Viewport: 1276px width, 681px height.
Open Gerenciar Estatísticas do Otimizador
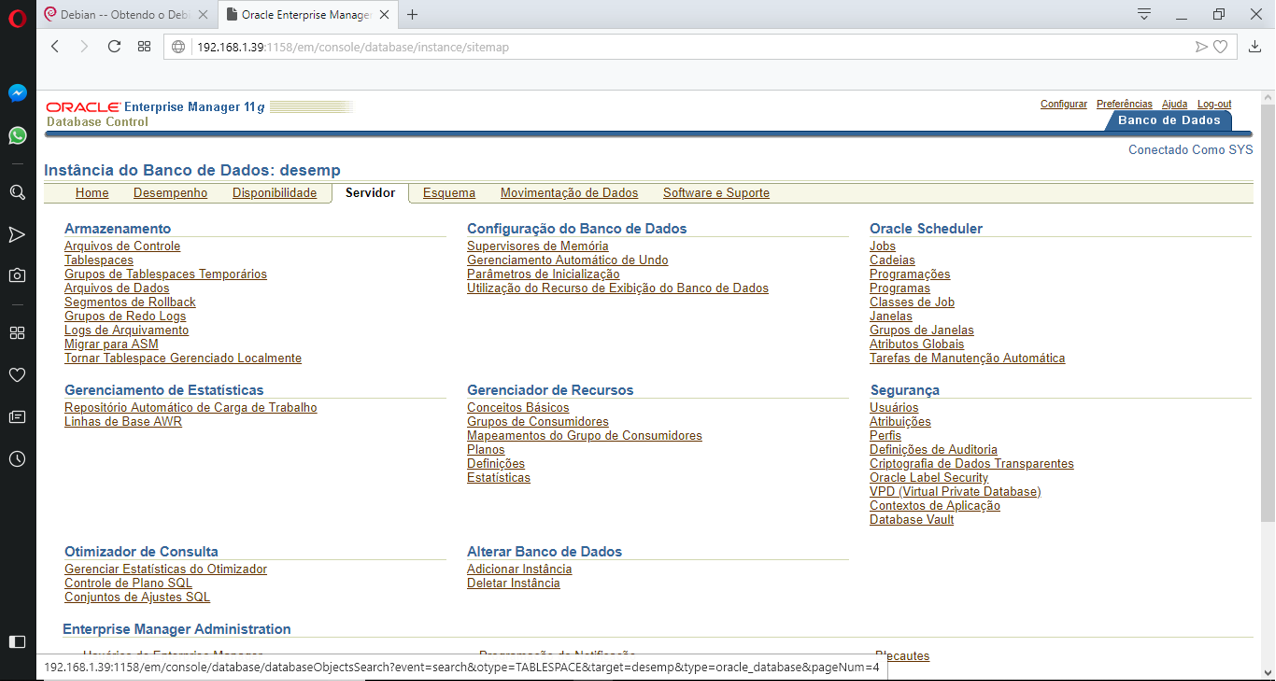(165, 569)
